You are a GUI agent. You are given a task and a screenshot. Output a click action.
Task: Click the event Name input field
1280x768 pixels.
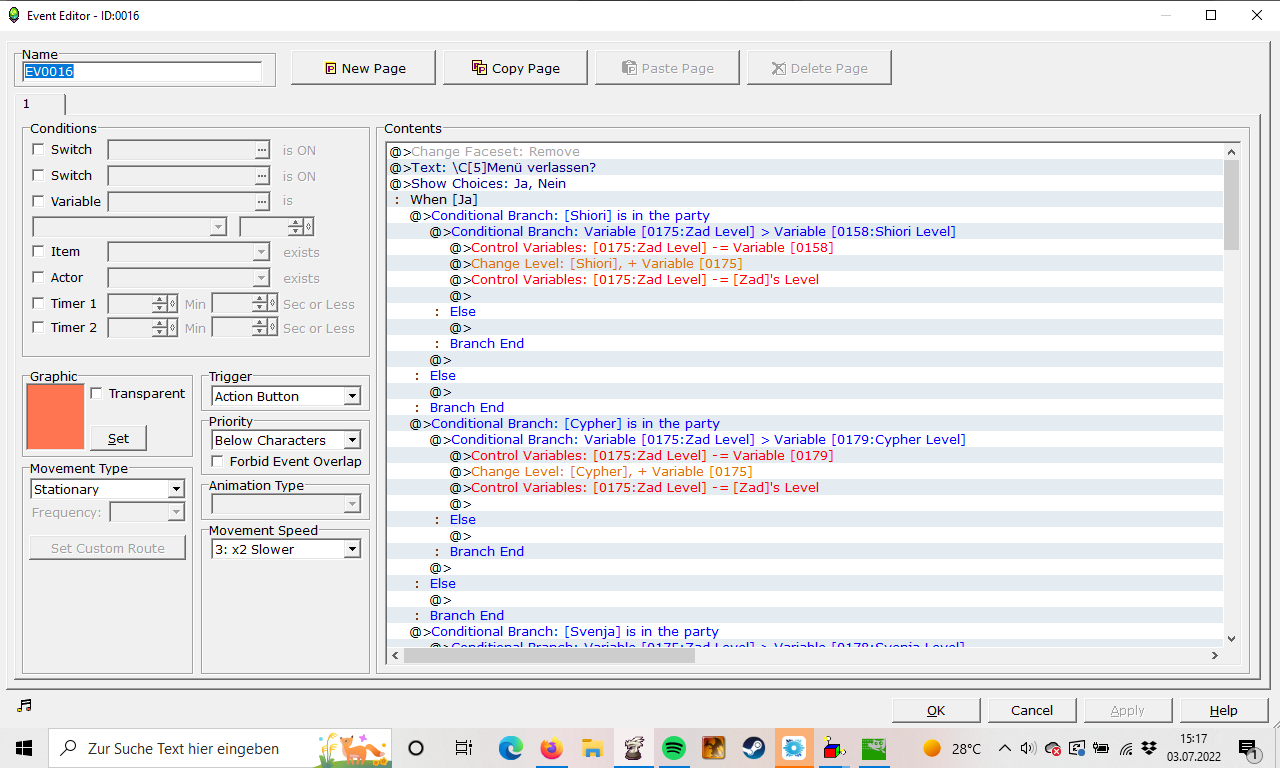[142, 72]
